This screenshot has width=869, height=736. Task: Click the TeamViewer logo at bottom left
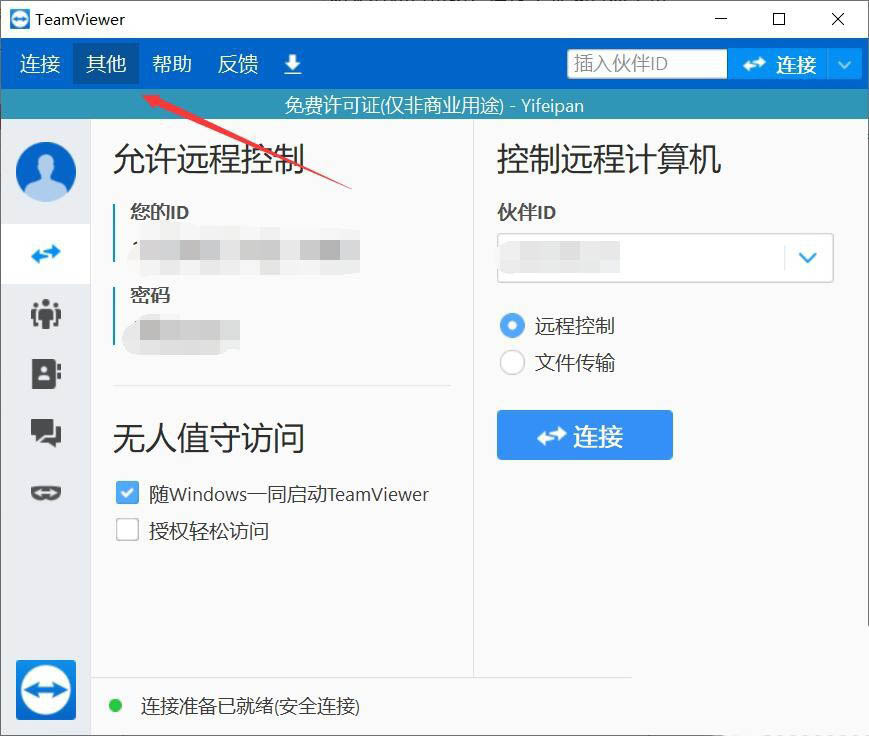pos(46,690)
